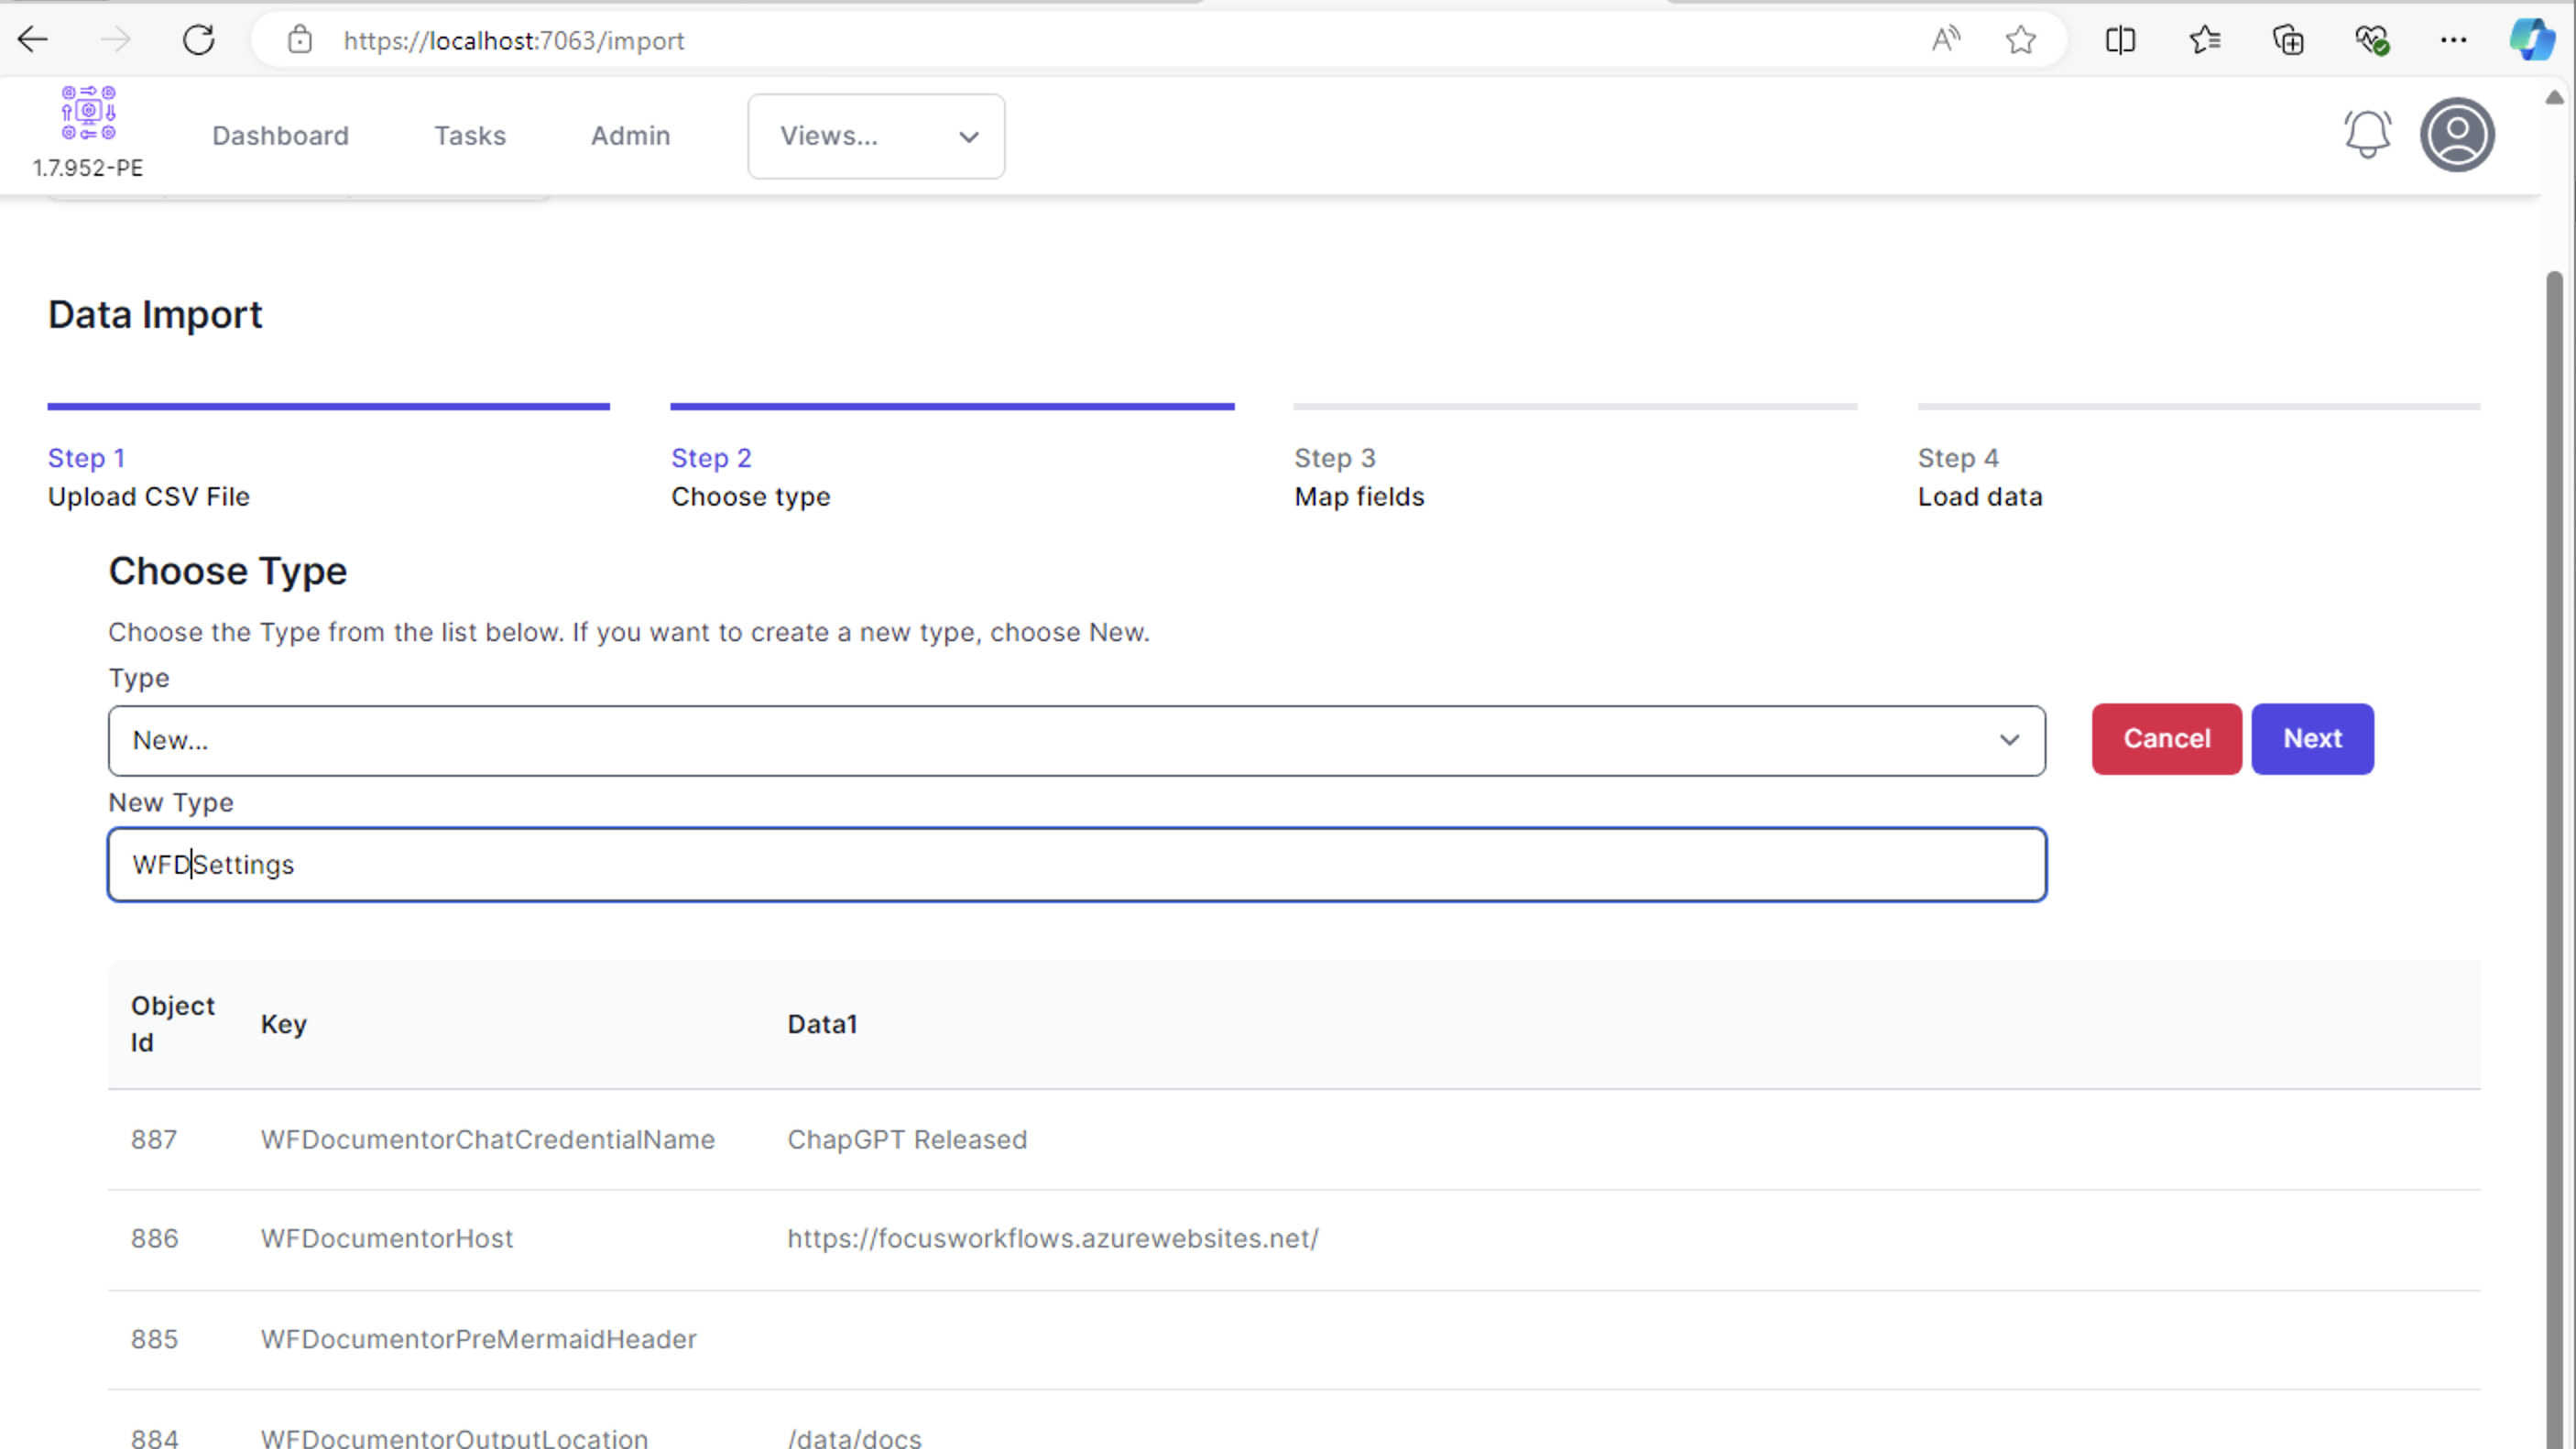2576x1449 pixels.
Task: Click the notification bell icon
Action: coord(2367,135)
